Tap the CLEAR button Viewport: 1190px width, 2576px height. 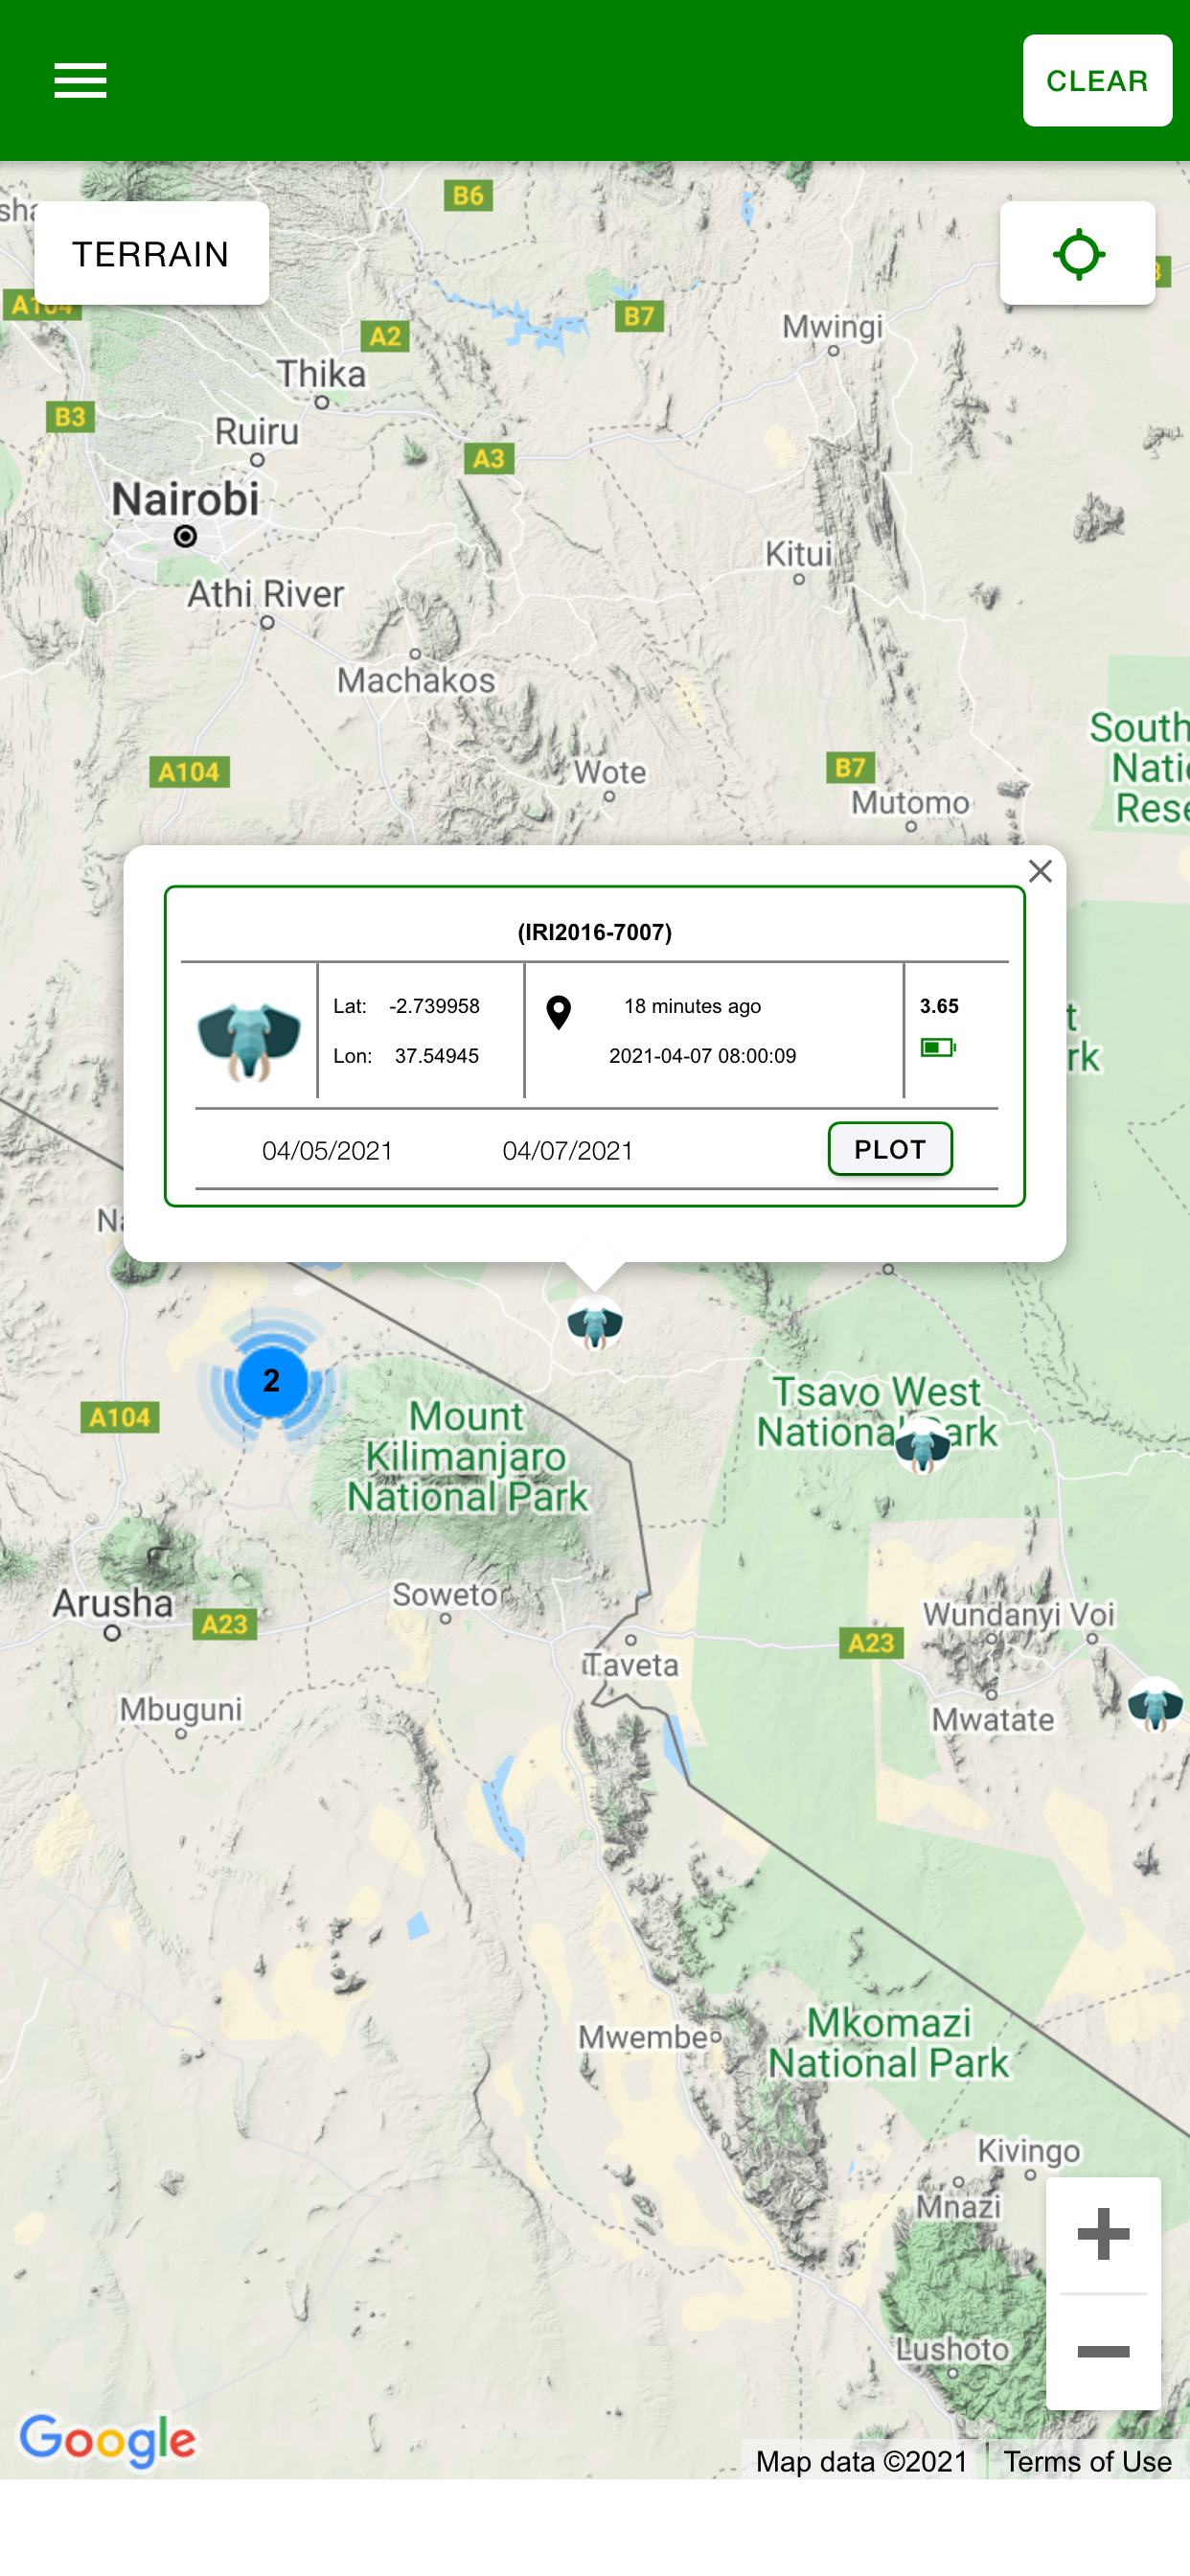tap(1097, 81)
